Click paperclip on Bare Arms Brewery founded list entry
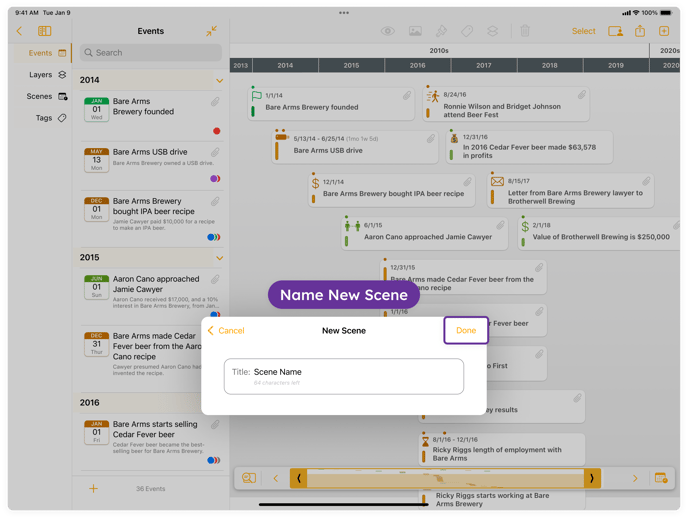 215,102
